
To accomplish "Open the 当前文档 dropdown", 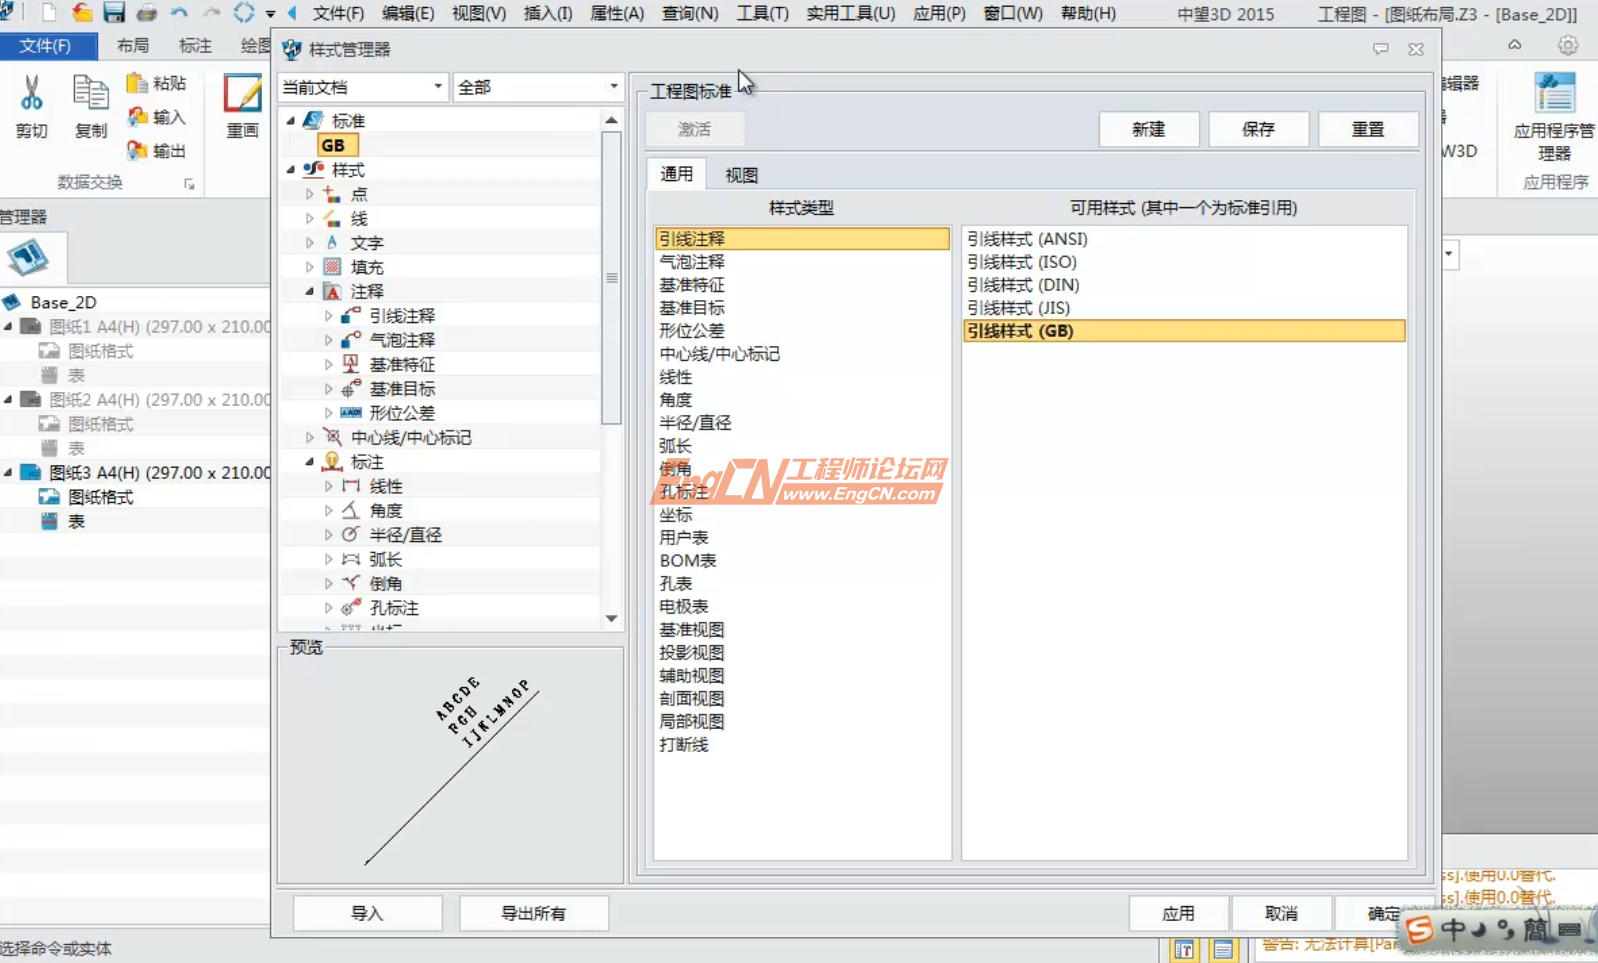I will pos(362,87).
